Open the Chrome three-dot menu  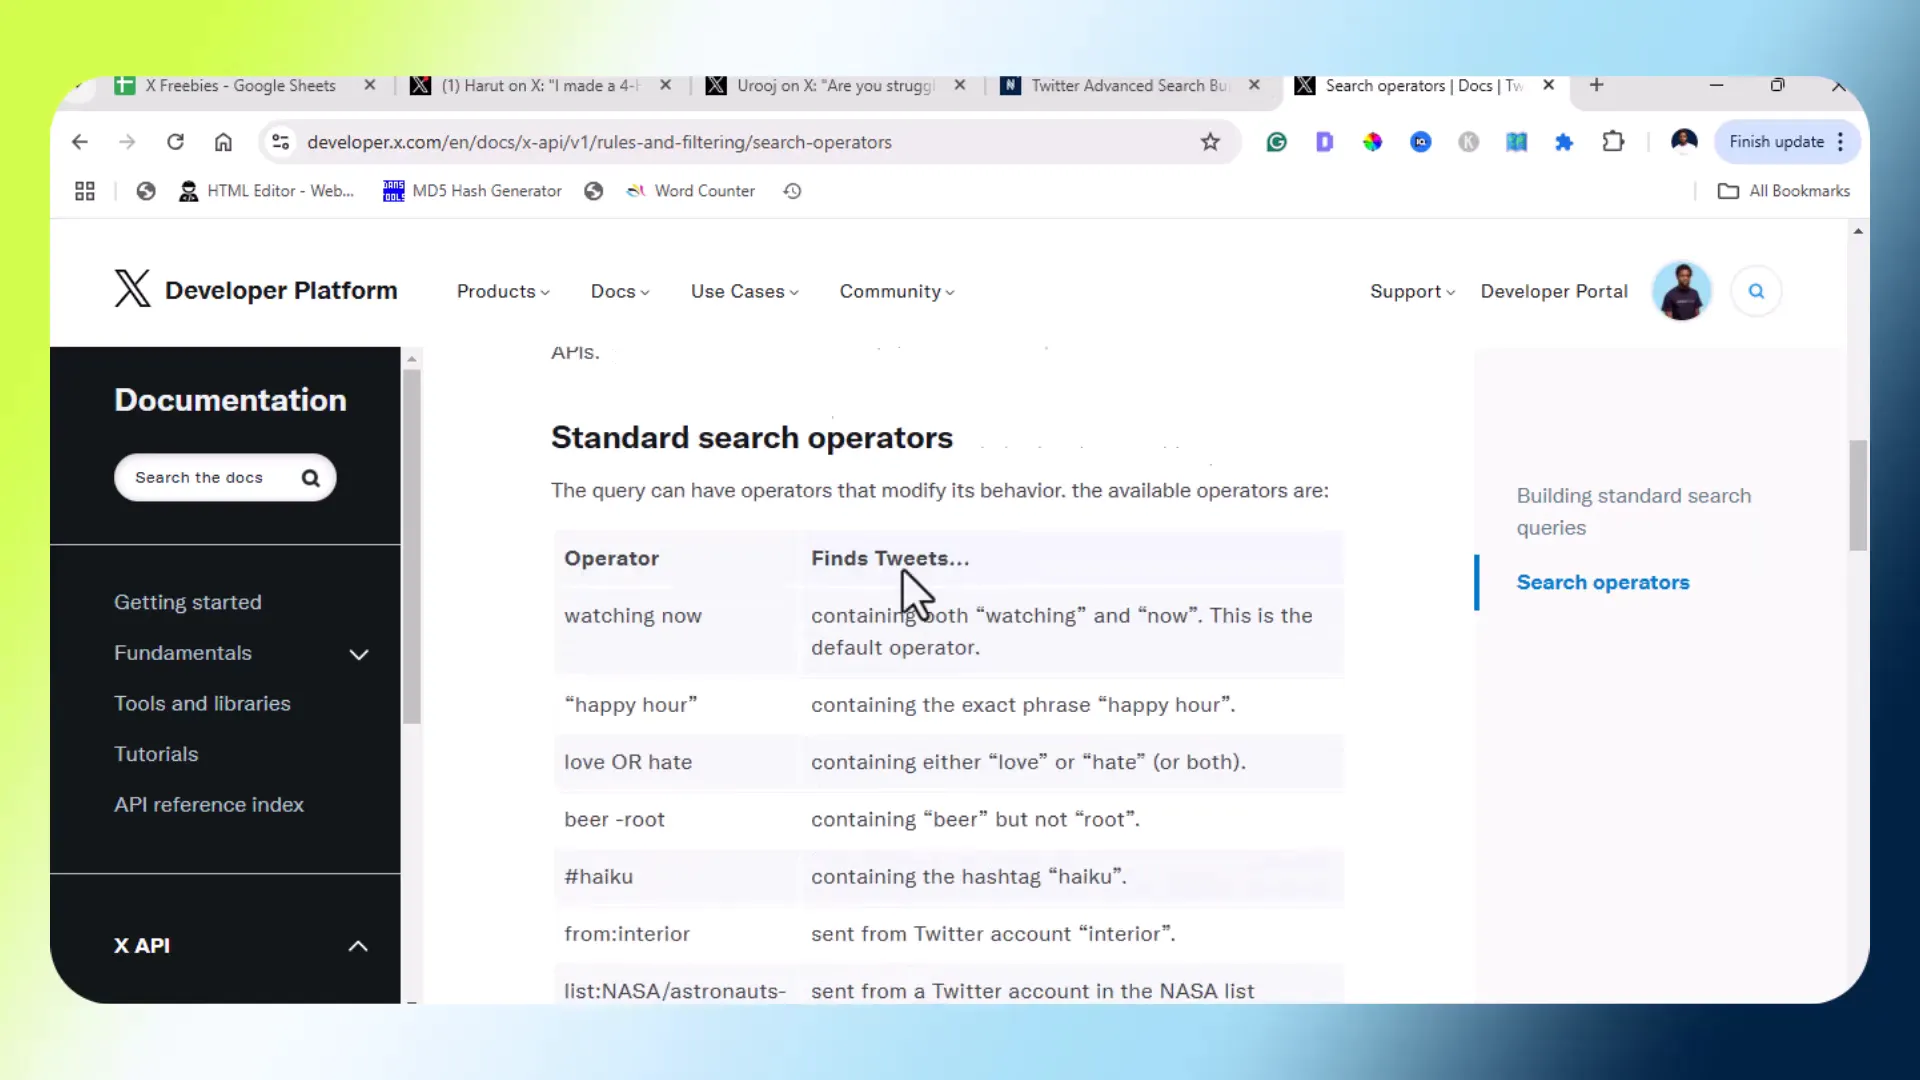tap(1840, 142)
